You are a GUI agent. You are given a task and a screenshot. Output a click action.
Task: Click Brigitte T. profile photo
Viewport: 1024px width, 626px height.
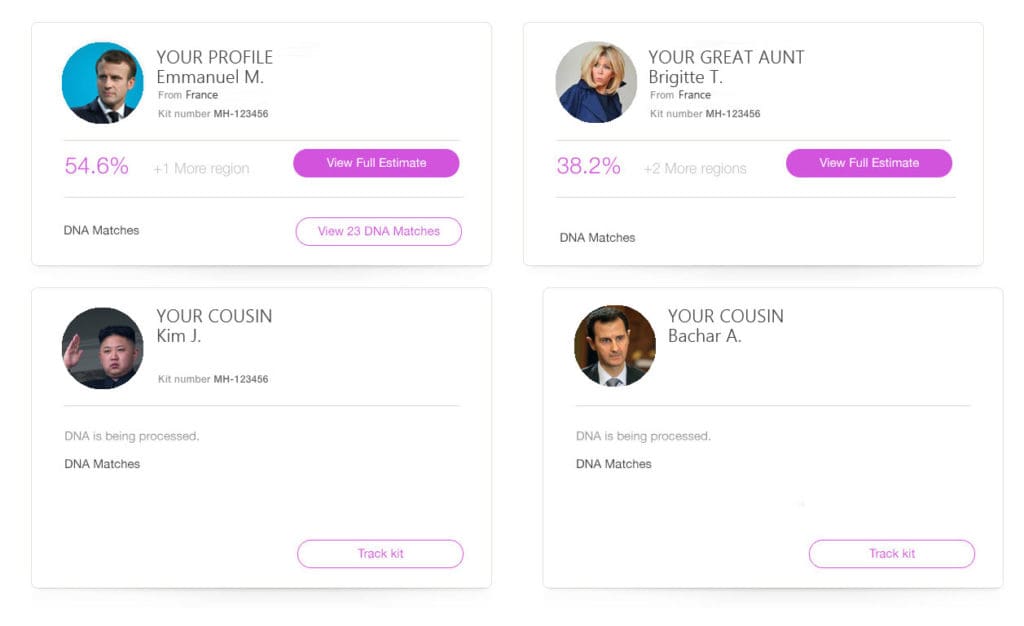click(x=596, y=82)
